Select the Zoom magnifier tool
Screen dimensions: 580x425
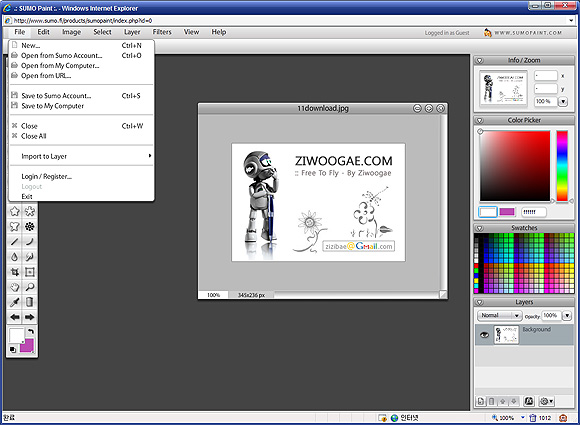[x=30, y=287]
